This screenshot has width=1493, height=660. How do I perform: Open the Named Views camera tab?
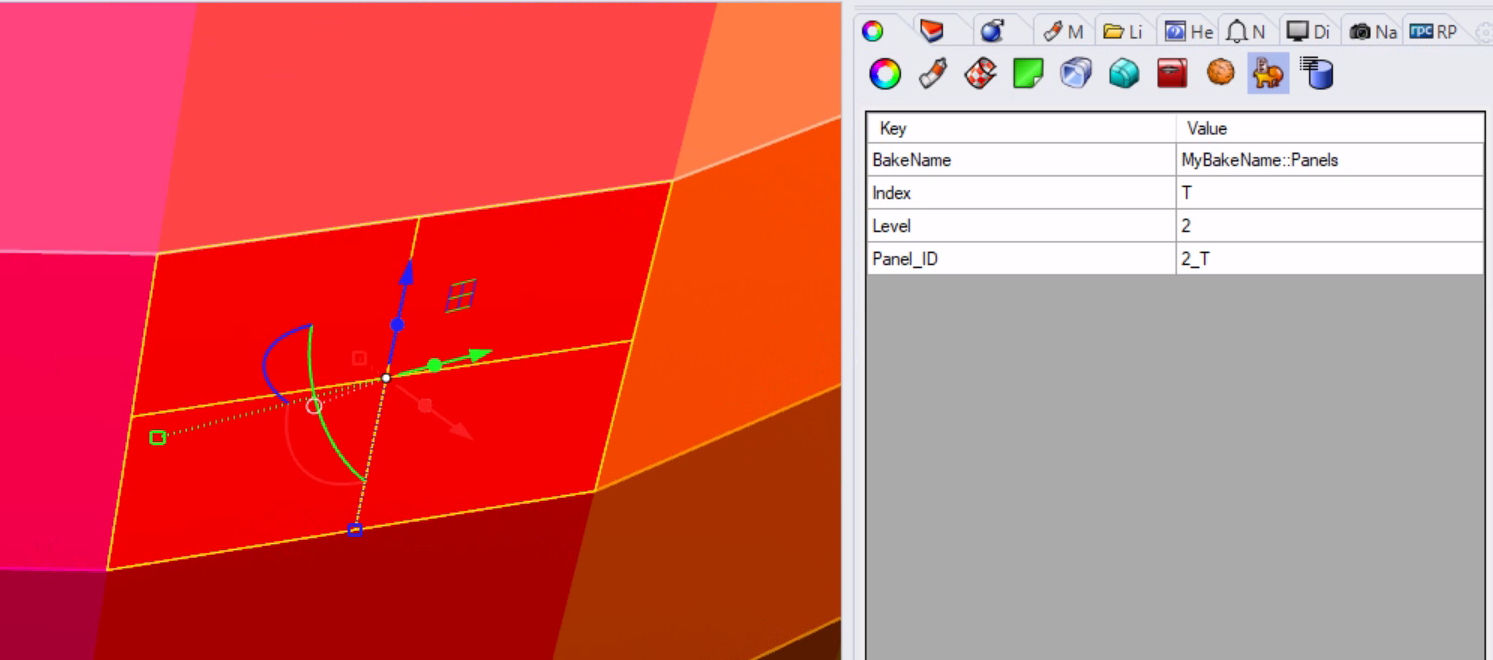(1370, 31)
